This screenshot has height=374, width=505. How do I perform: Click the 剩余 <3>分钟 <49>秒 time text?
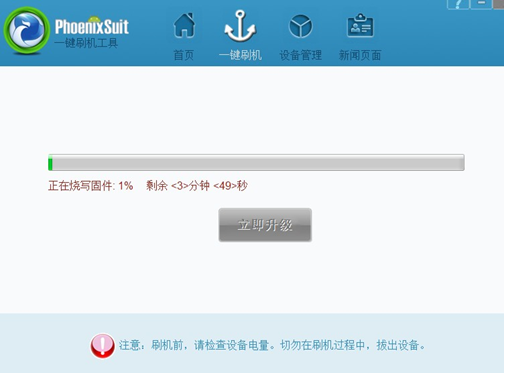[x=197, y=186]
